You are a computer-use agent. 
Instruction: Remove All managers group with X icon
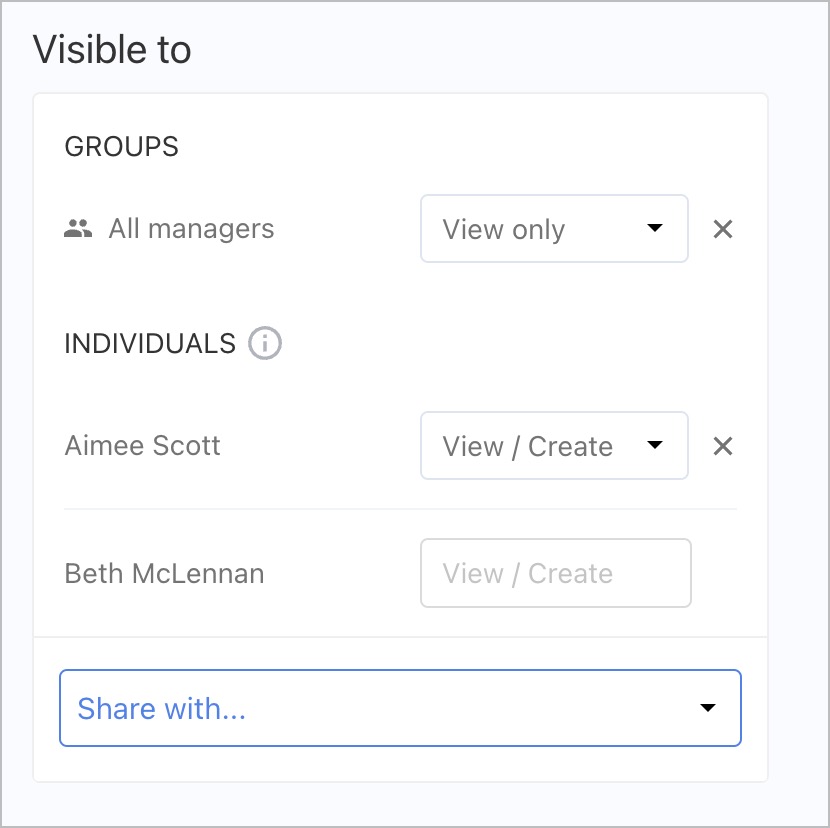click(723, 229)
